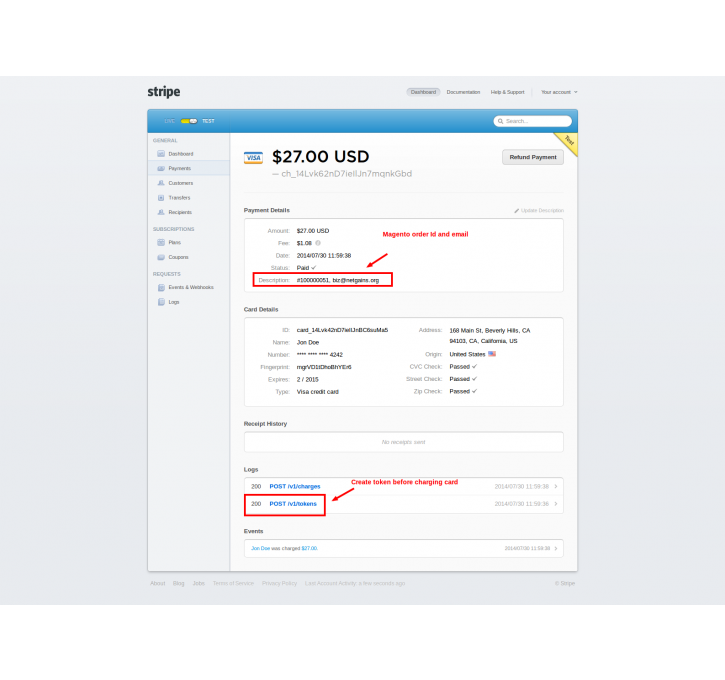
Task: Open Events & Webhooks in the sidebar
Action: point(189,288)
